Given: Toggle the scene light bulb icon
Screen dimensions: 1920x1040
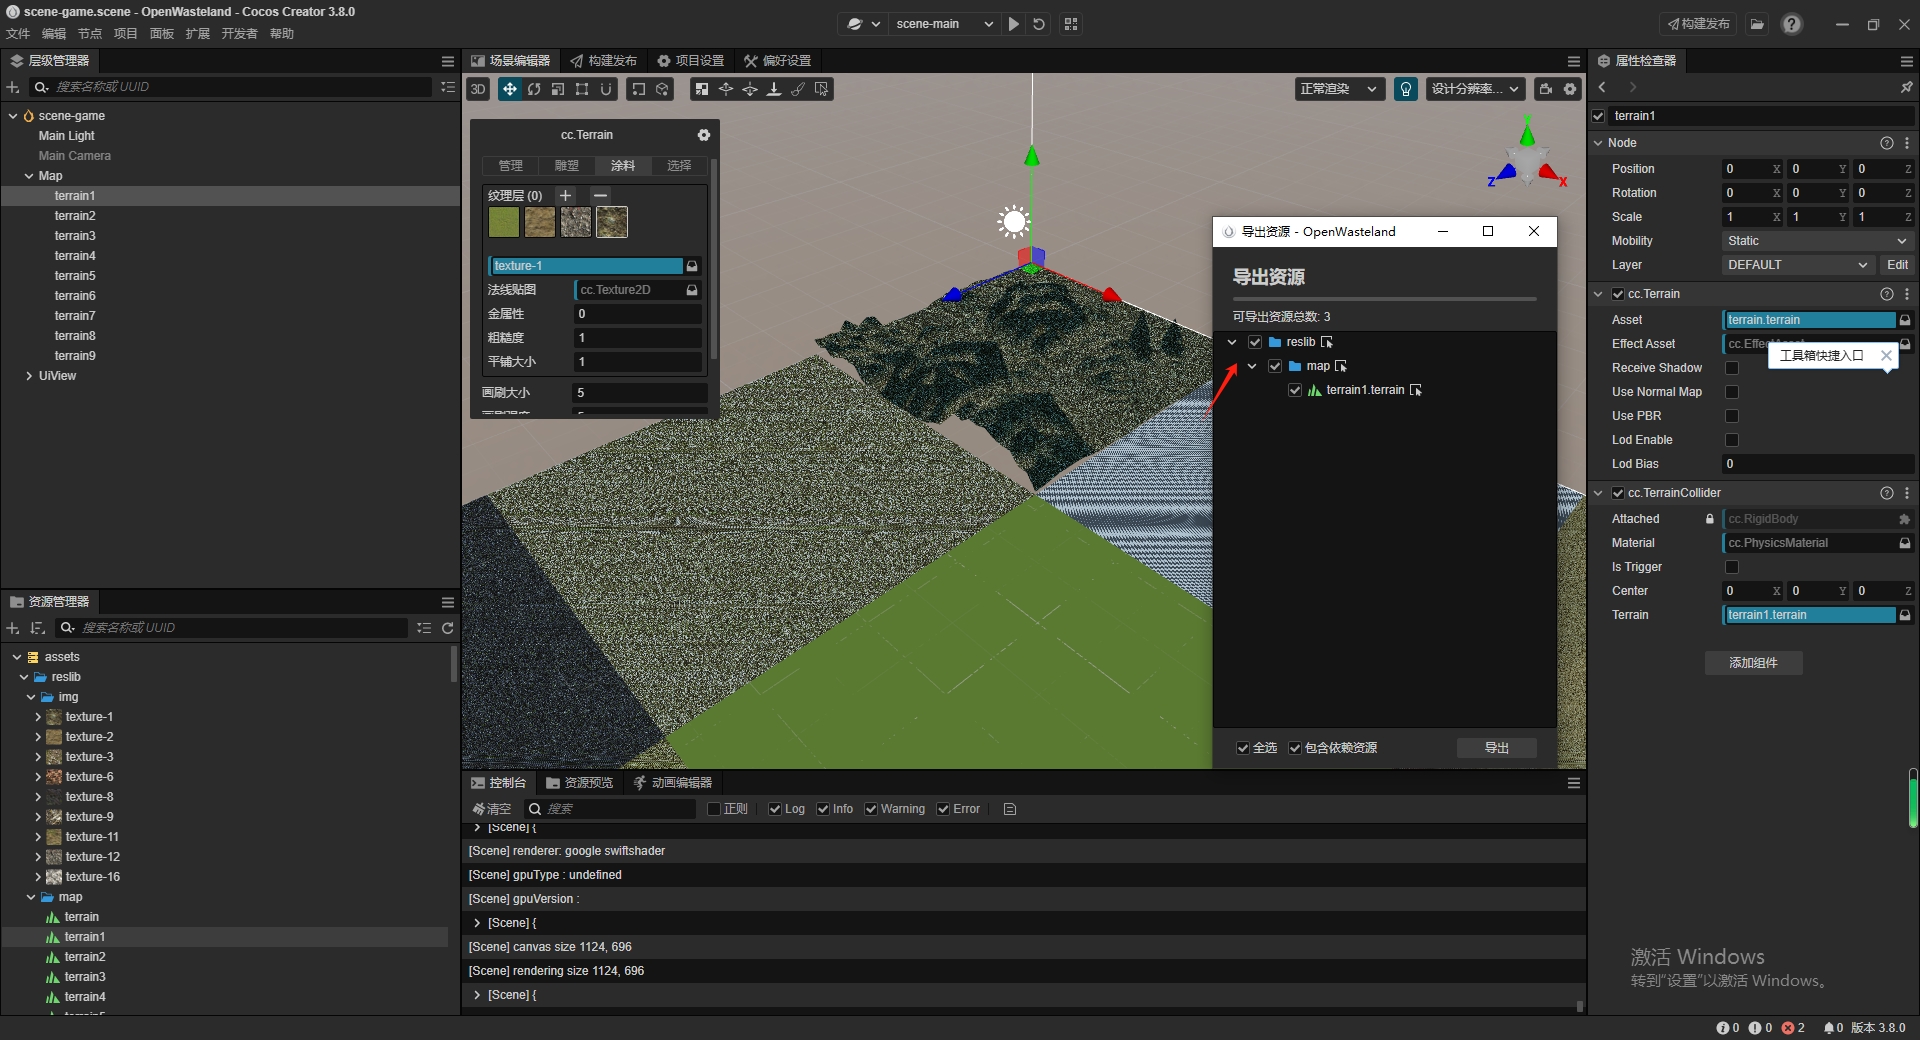Looking at the screenshot, I should 1406,89.
